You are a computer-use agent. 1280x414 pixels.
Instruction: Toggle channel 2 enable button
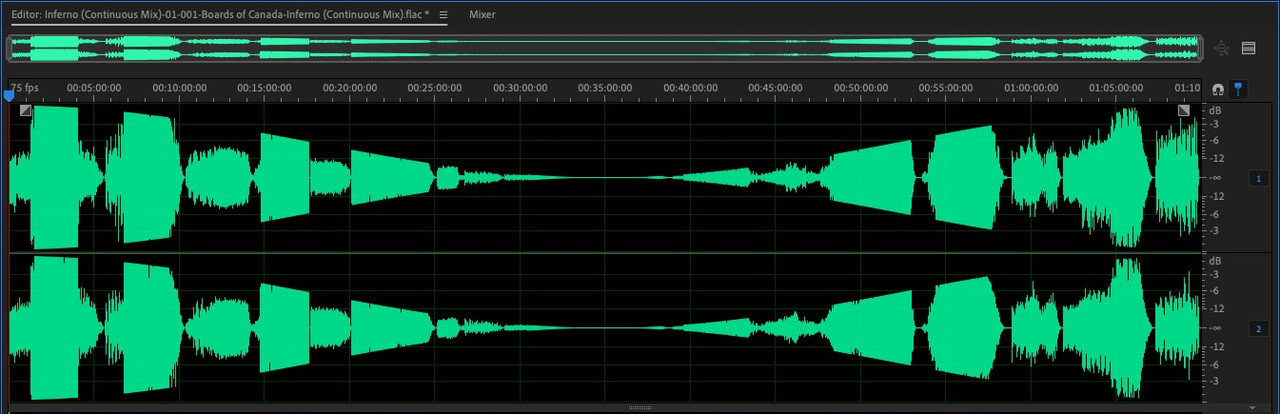click(1258, 328)
